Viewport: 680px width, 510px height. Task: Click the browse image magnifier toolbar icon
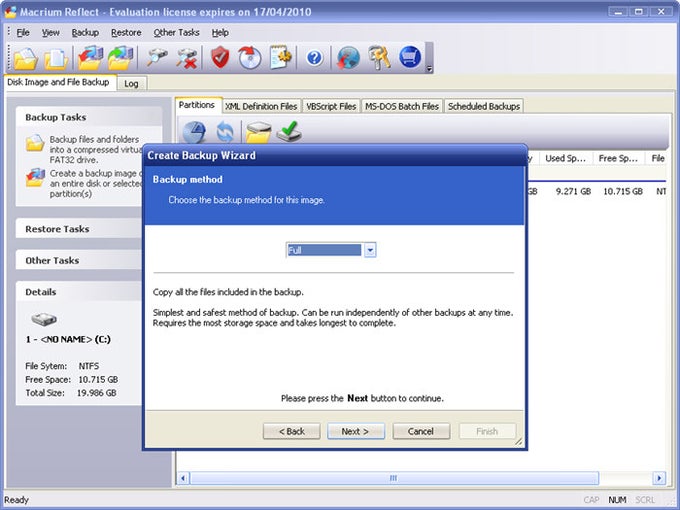tap(156, 58)
